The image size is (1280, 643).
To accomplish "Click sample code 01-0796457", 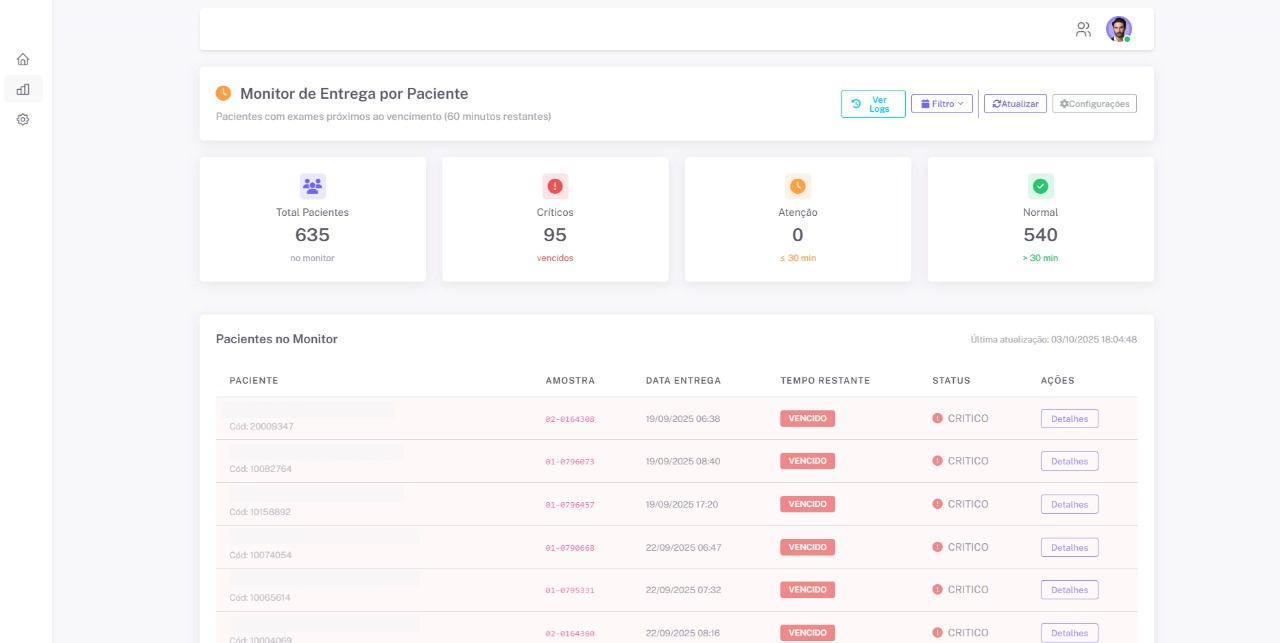I will tap(570, 505).
